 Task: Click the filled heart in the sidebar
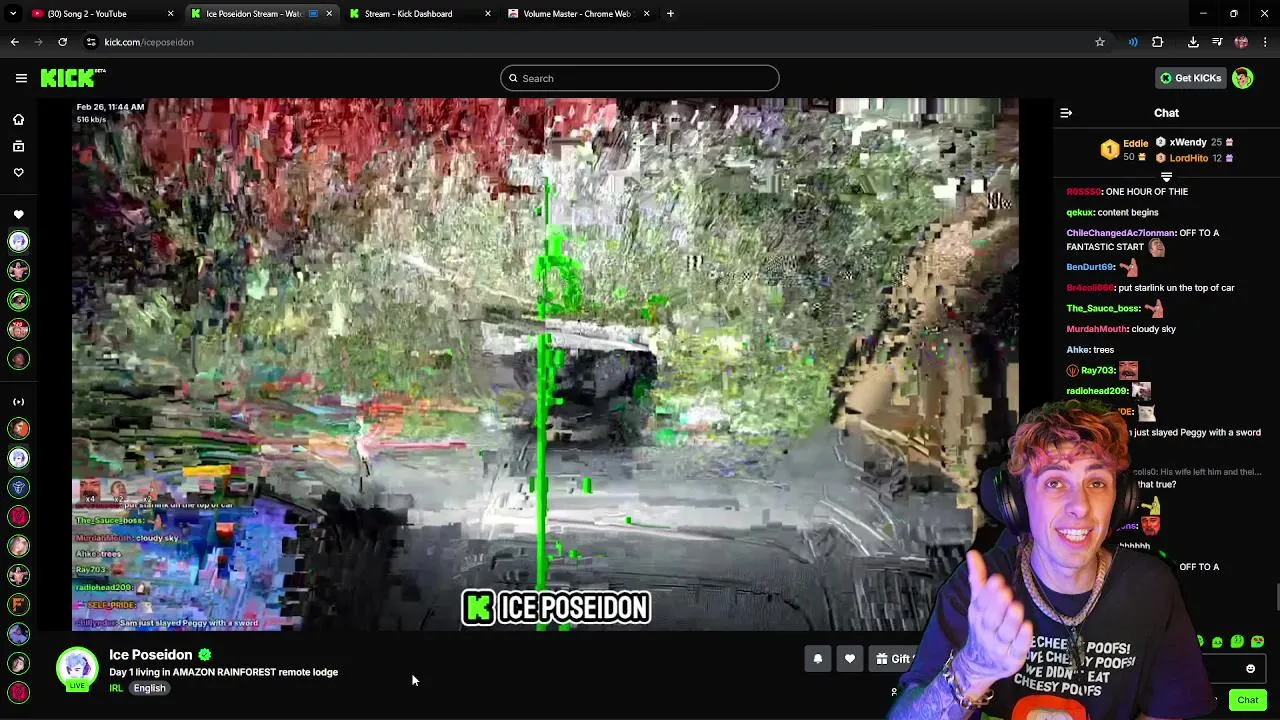[18, 214]
